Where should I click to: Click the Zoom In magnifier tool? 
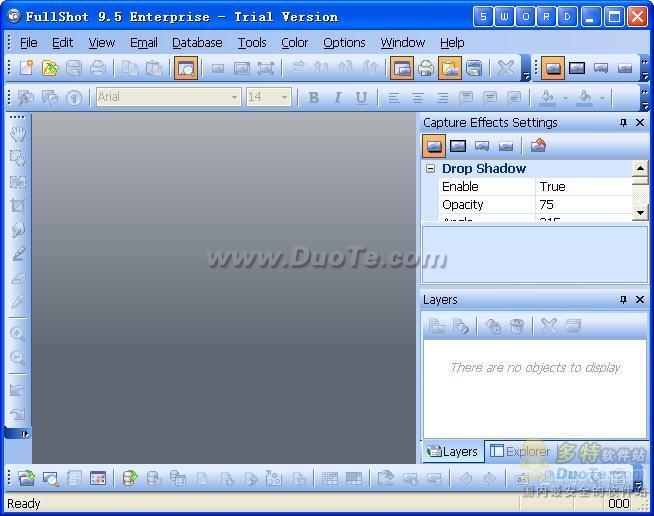click(18, 334)
